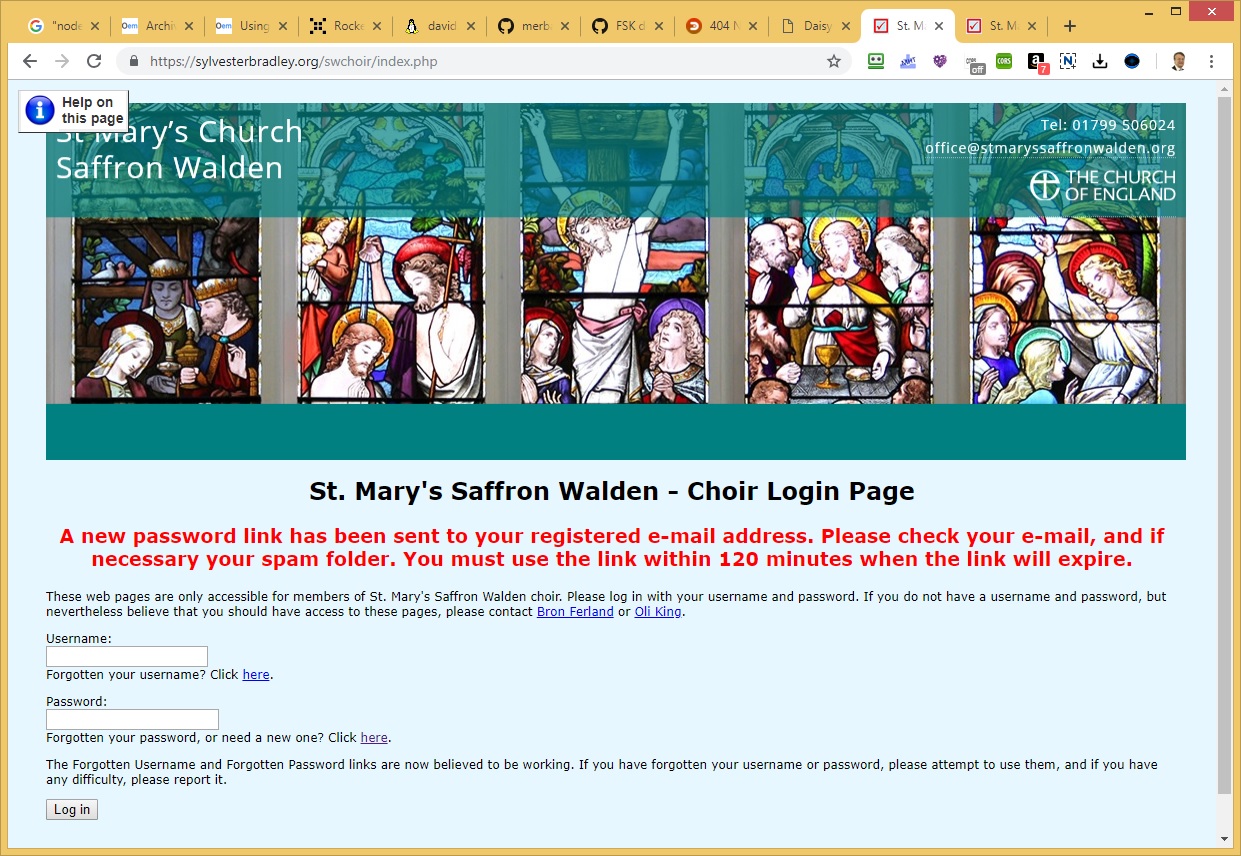
Task: Switch to the GitHub 'FSK' tab
Action: pos(627,26)
